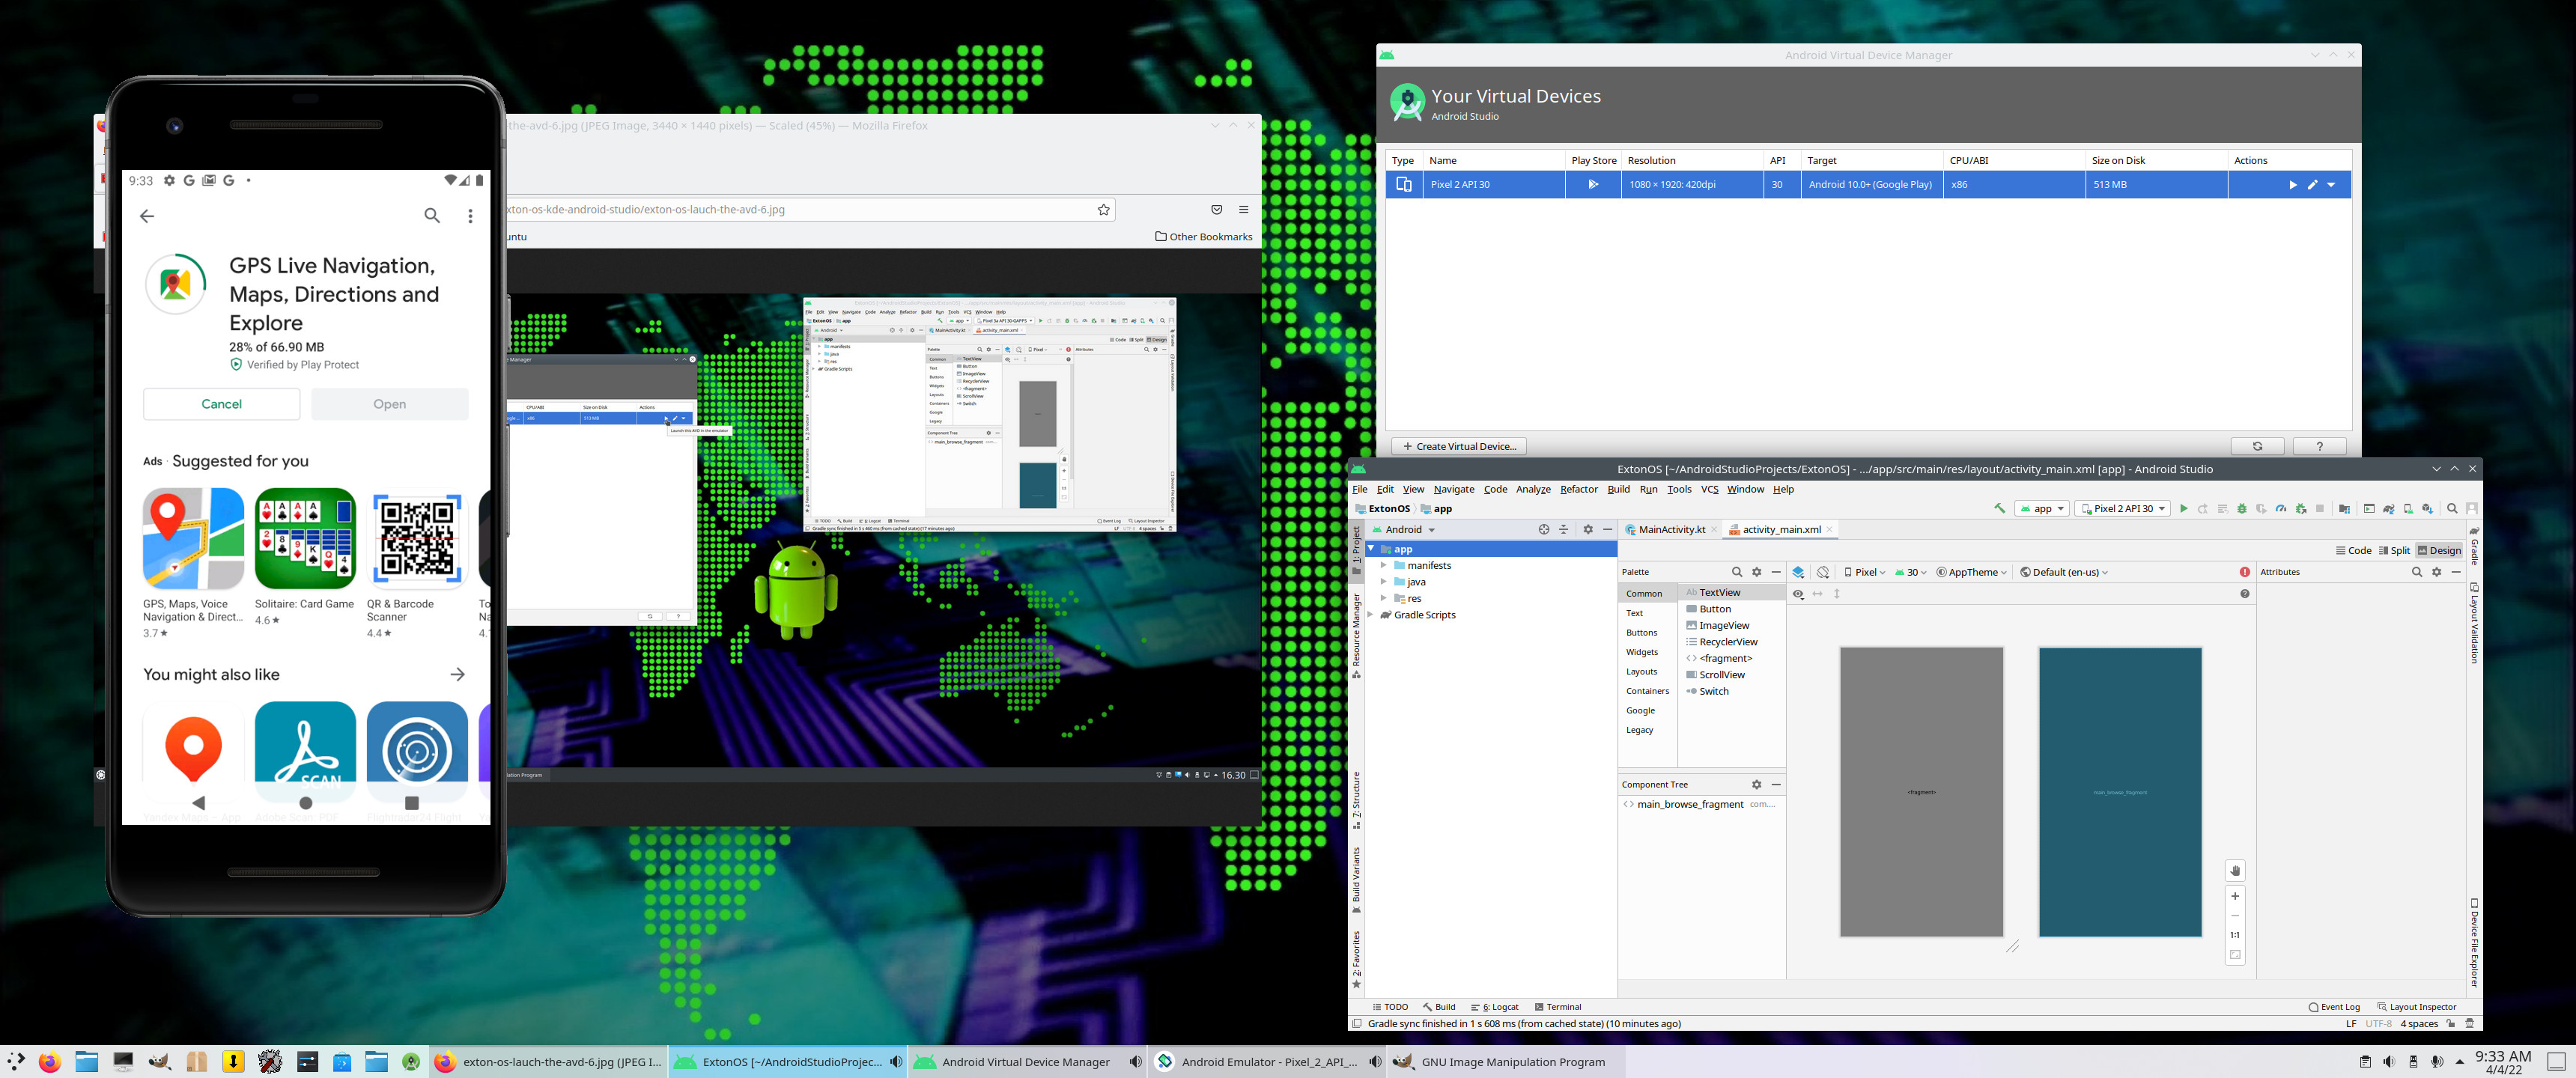The image size is (2576, 1078).
Task: Switch editor to Design view mode
Action: tap(2439, 551)
